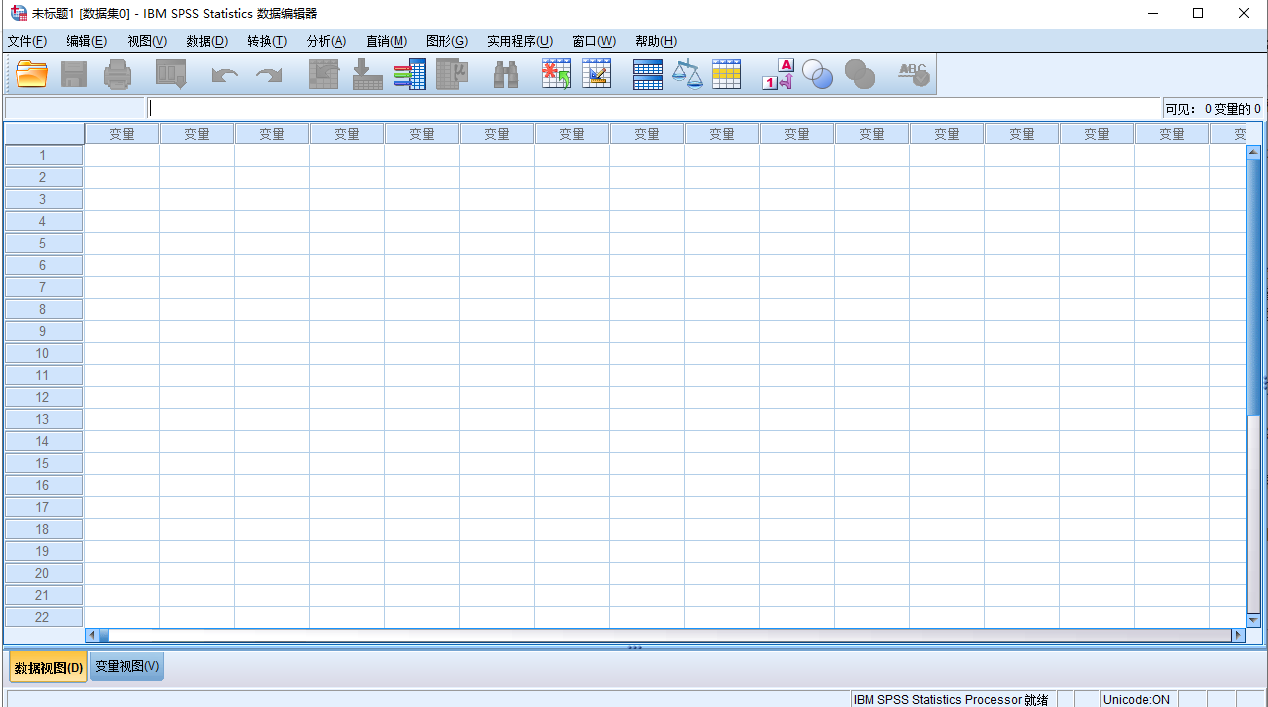The width and height of the screenshot is (1268, 707).
Task: Click the horizontal scrollbar right arrow
Action: (1238, 635)
